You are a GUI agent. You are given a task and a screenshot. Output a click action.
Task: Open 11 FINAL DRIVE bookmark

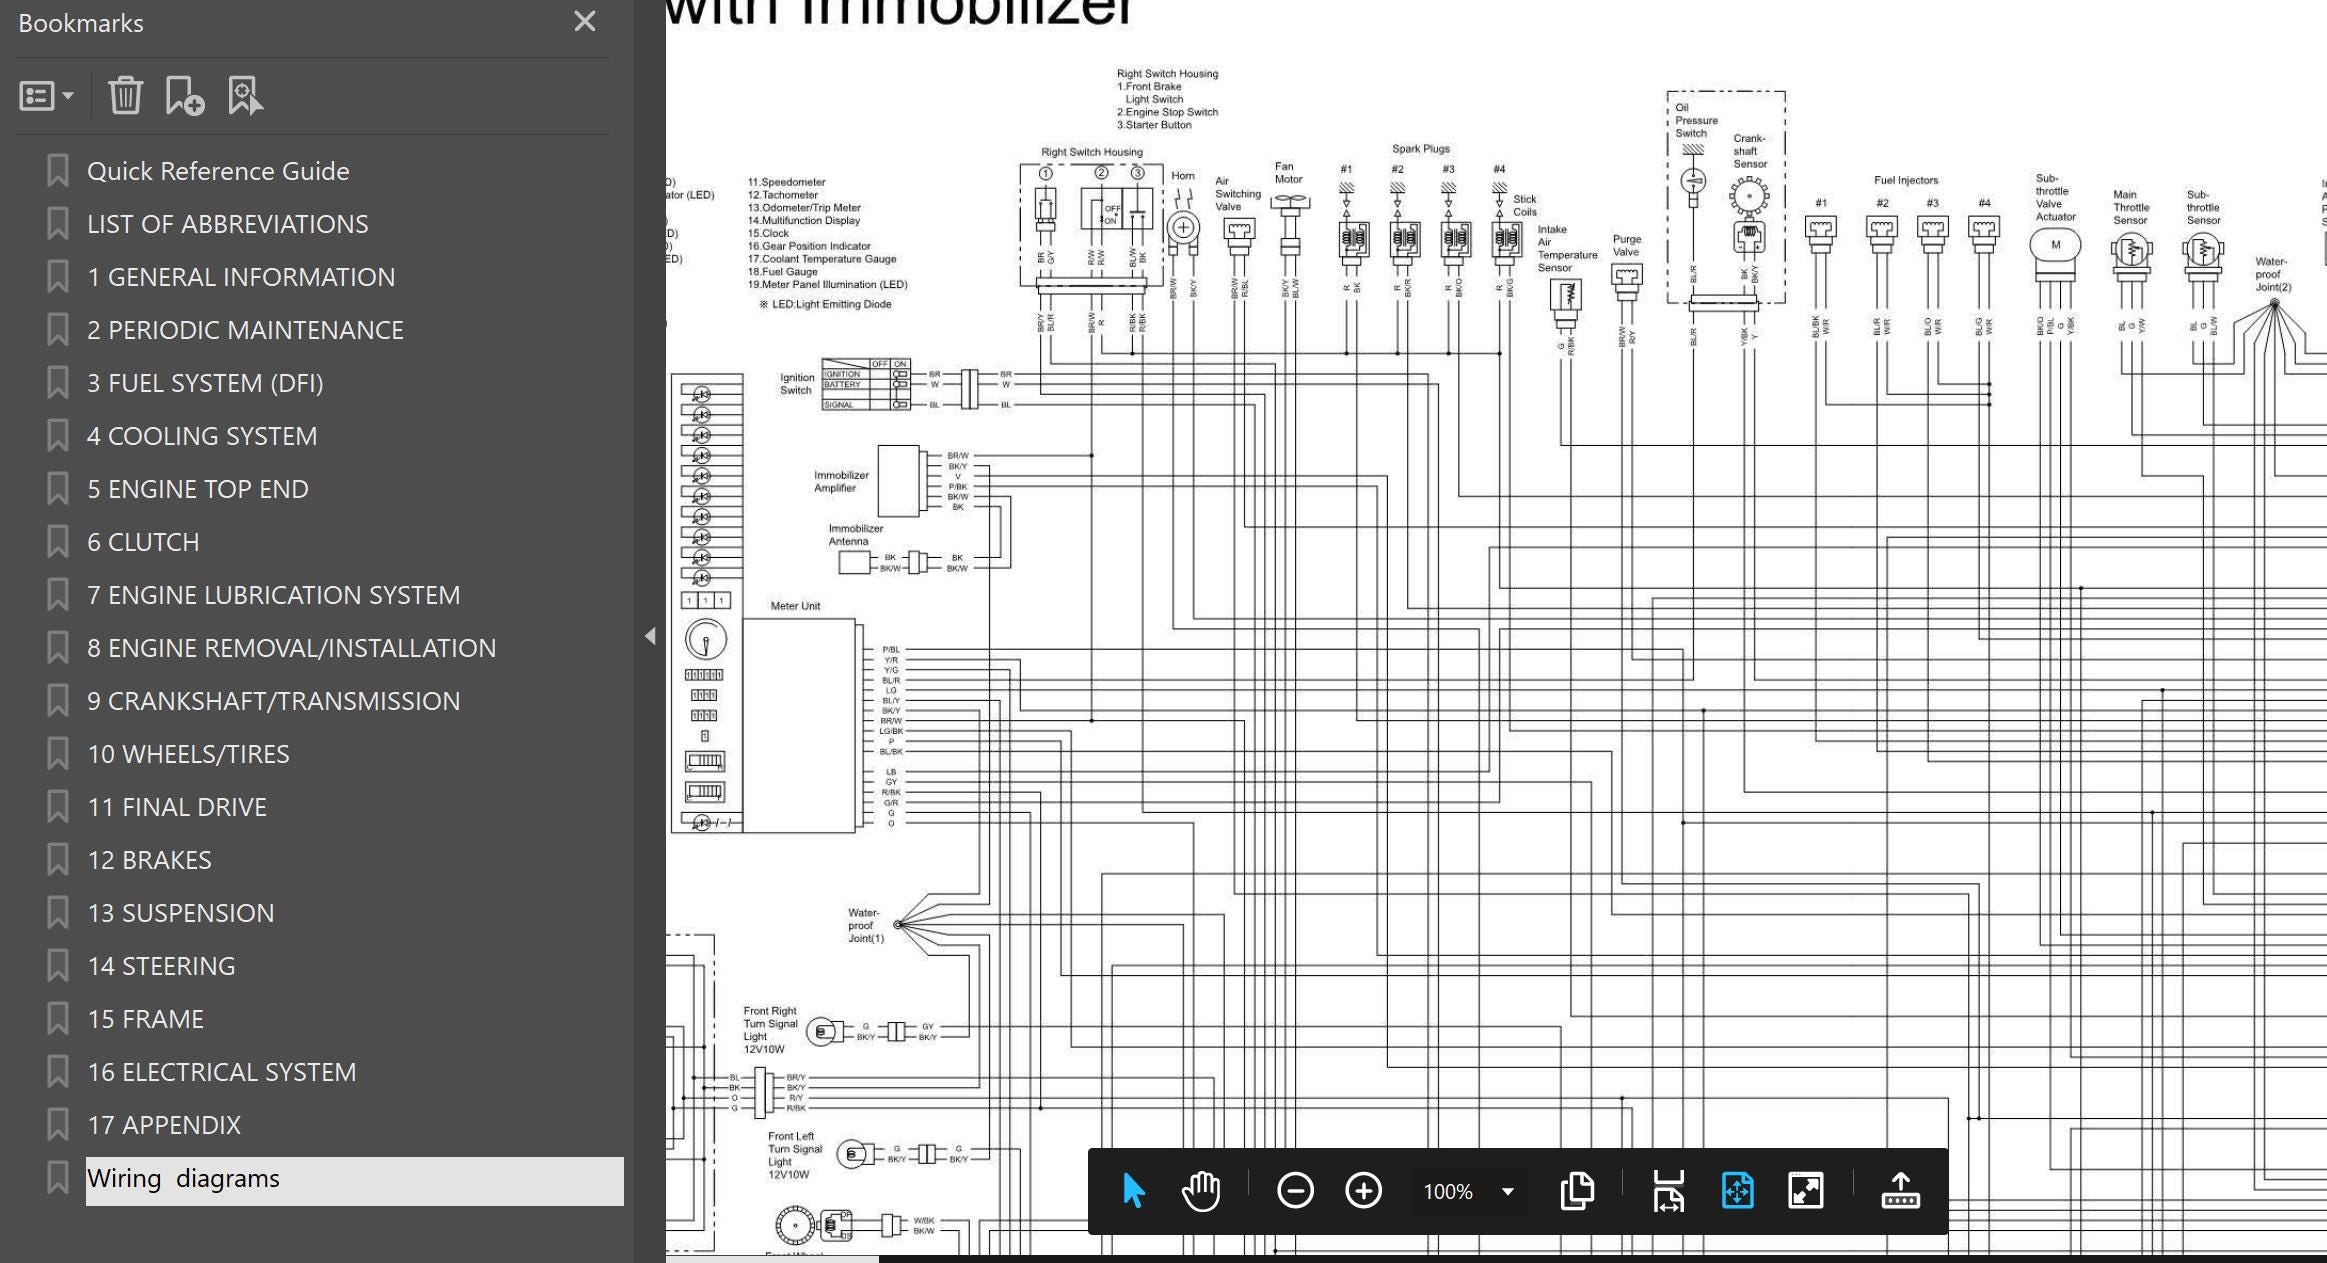tap(177, 807)
